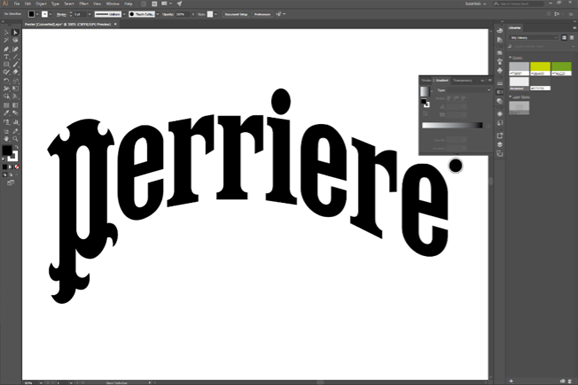Viewport: 578px width, 385px height.
Task: Switch to the Stroke panel tab
Action: pyautogui.click(x=426, y=80)
